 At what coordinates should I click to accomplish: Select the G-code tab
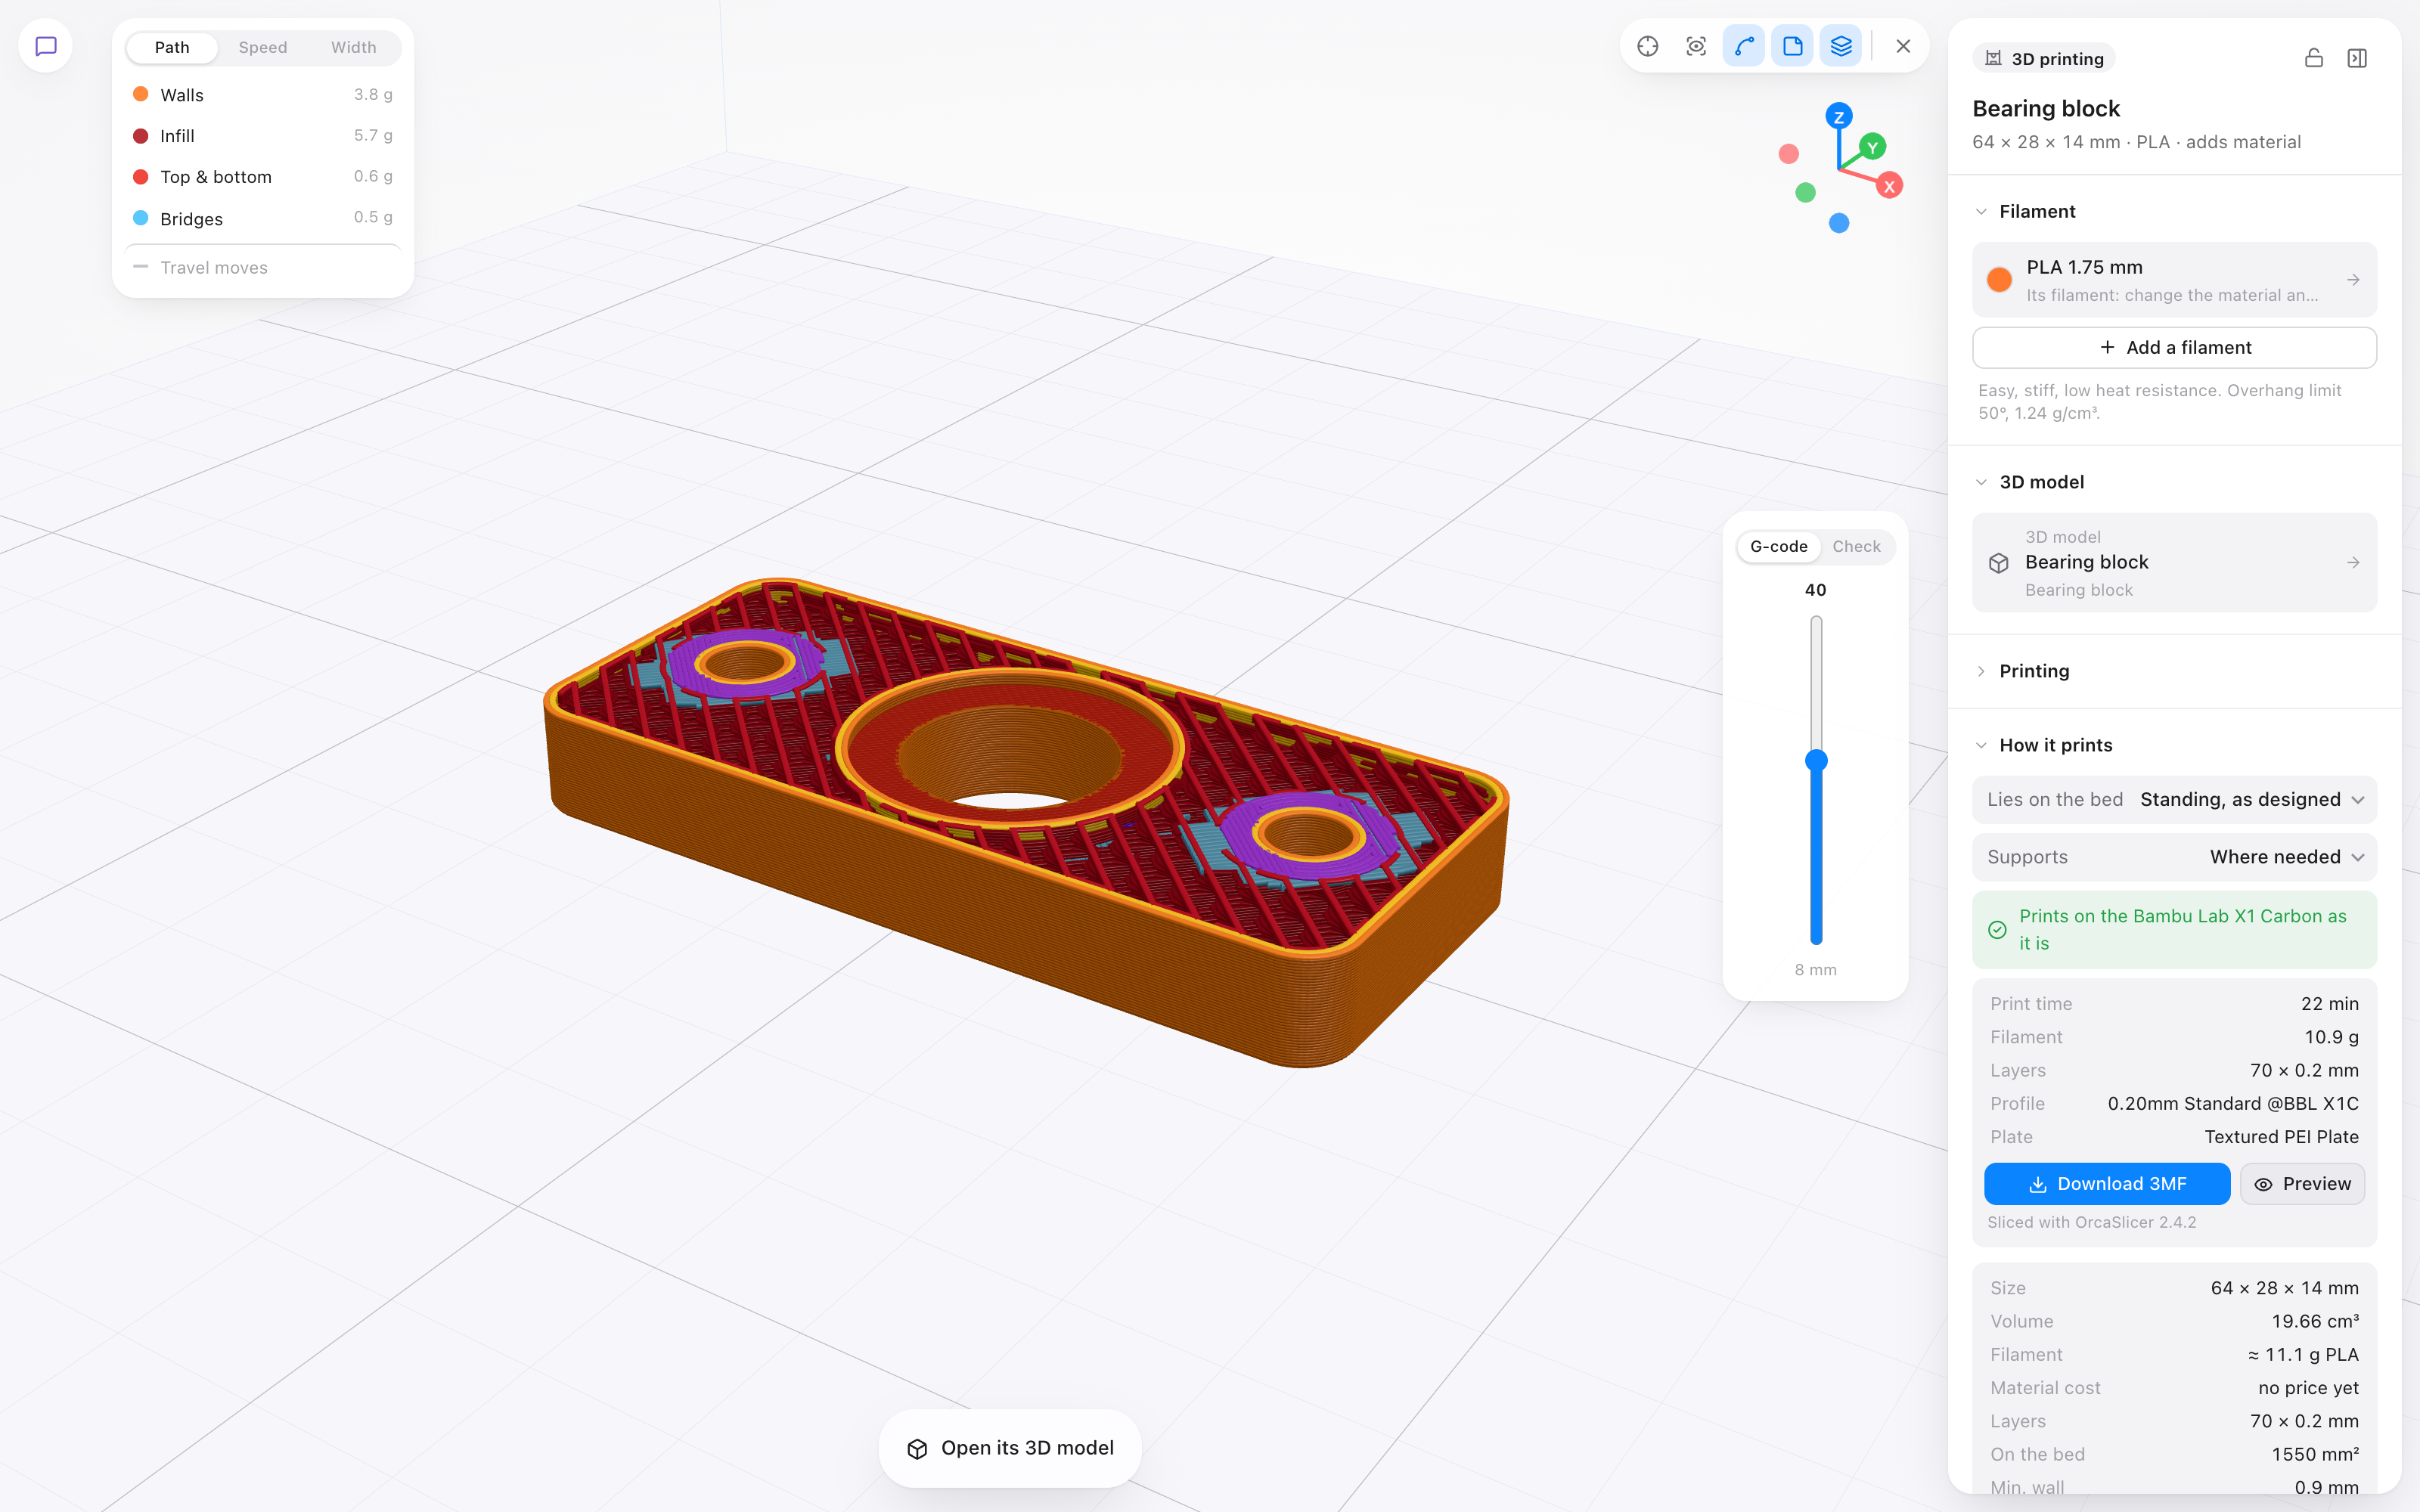1778,546
